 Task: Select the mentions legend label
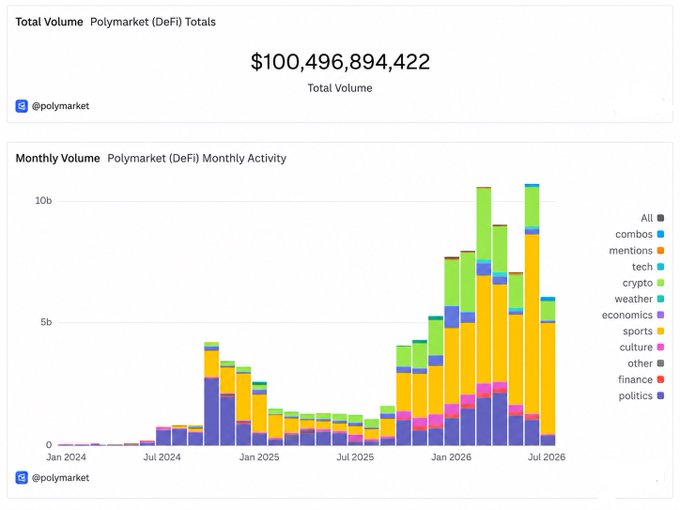(631, 250)
